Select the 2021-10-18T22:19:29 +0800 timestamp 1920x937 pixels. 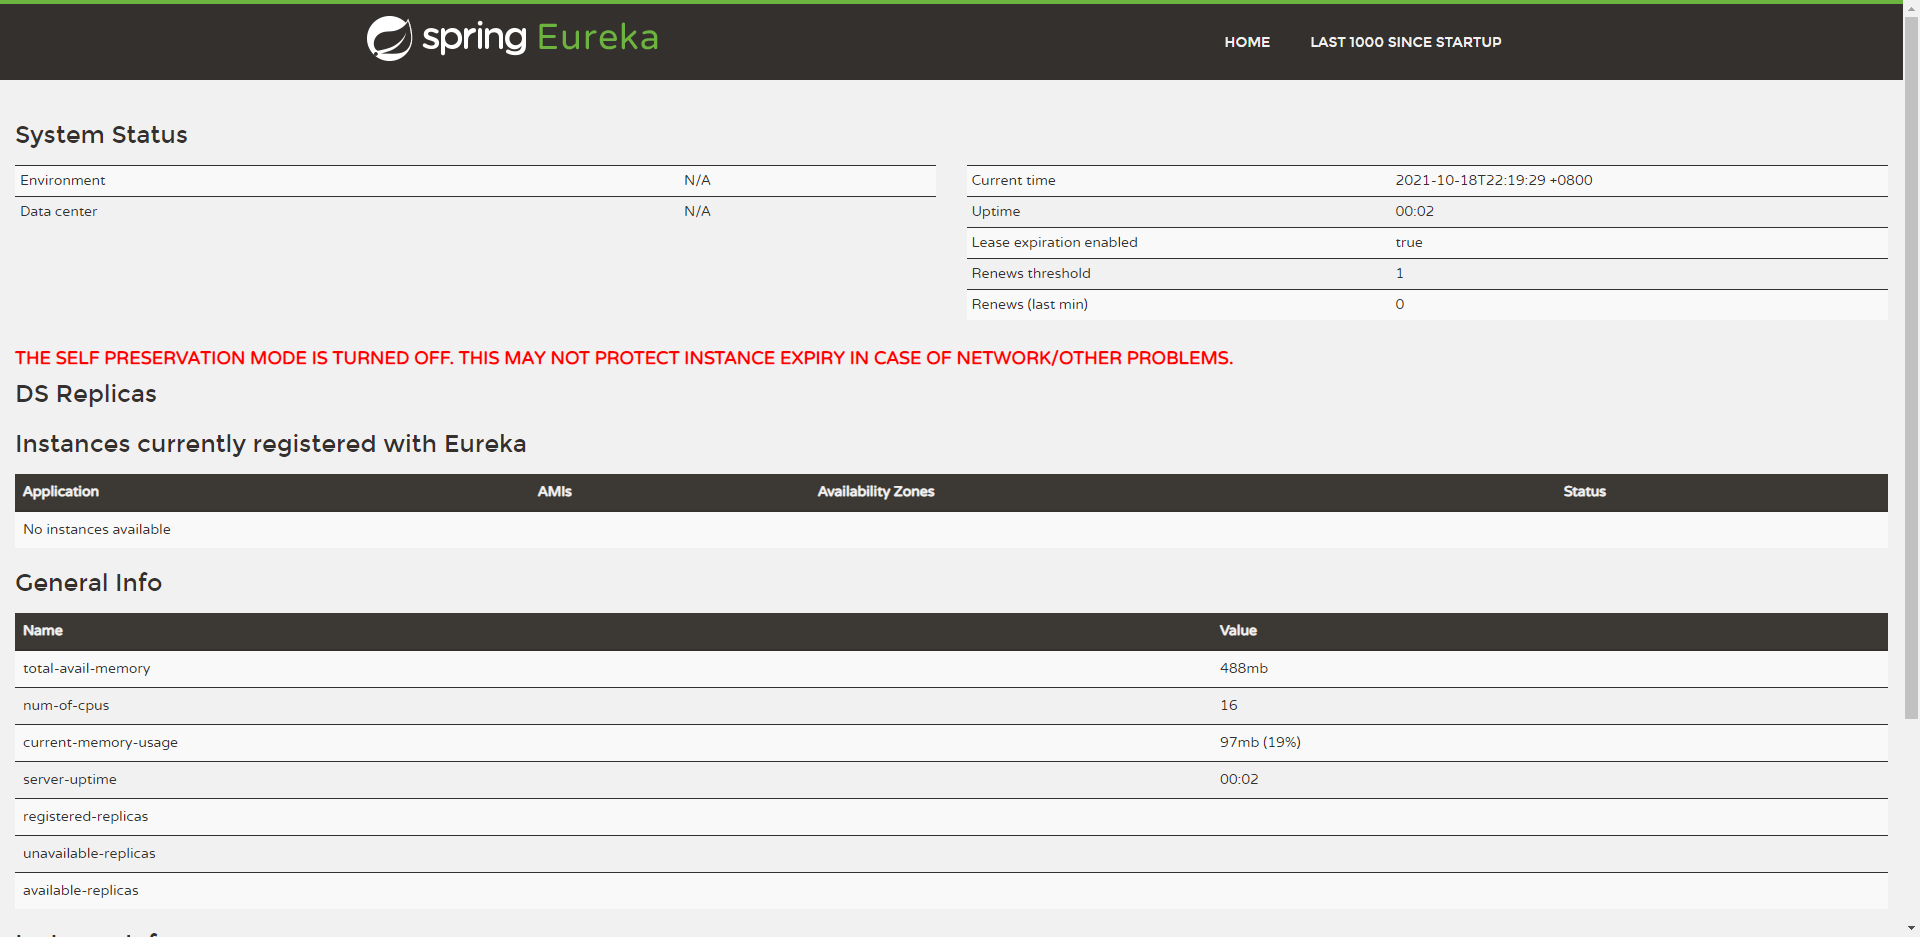pyautogui.click(x=1493, y=180)
